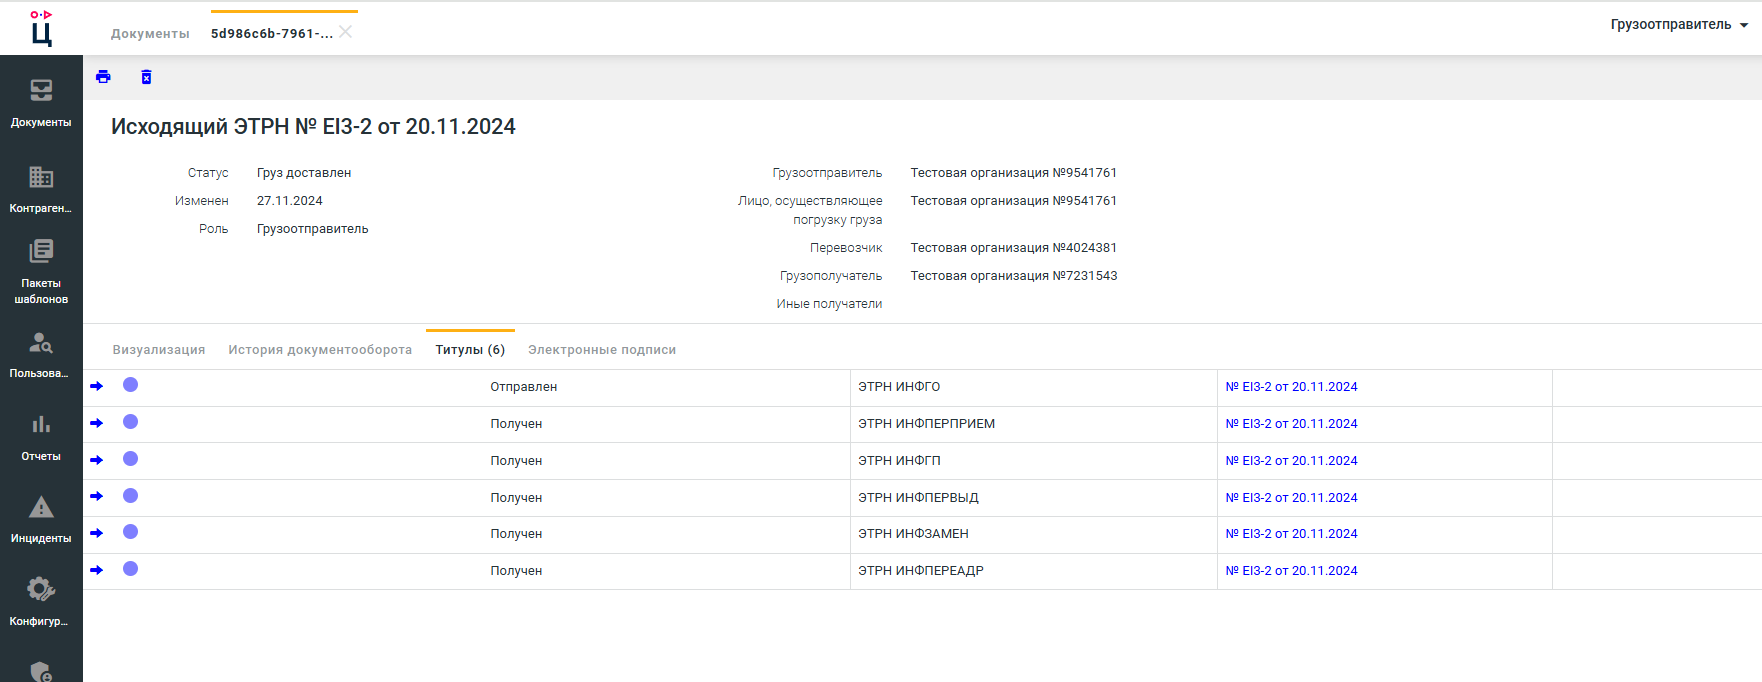Open Контрагенты section in sidebar
The height and width of the screenshot is (682, 1762).
(x=41, y=189)
